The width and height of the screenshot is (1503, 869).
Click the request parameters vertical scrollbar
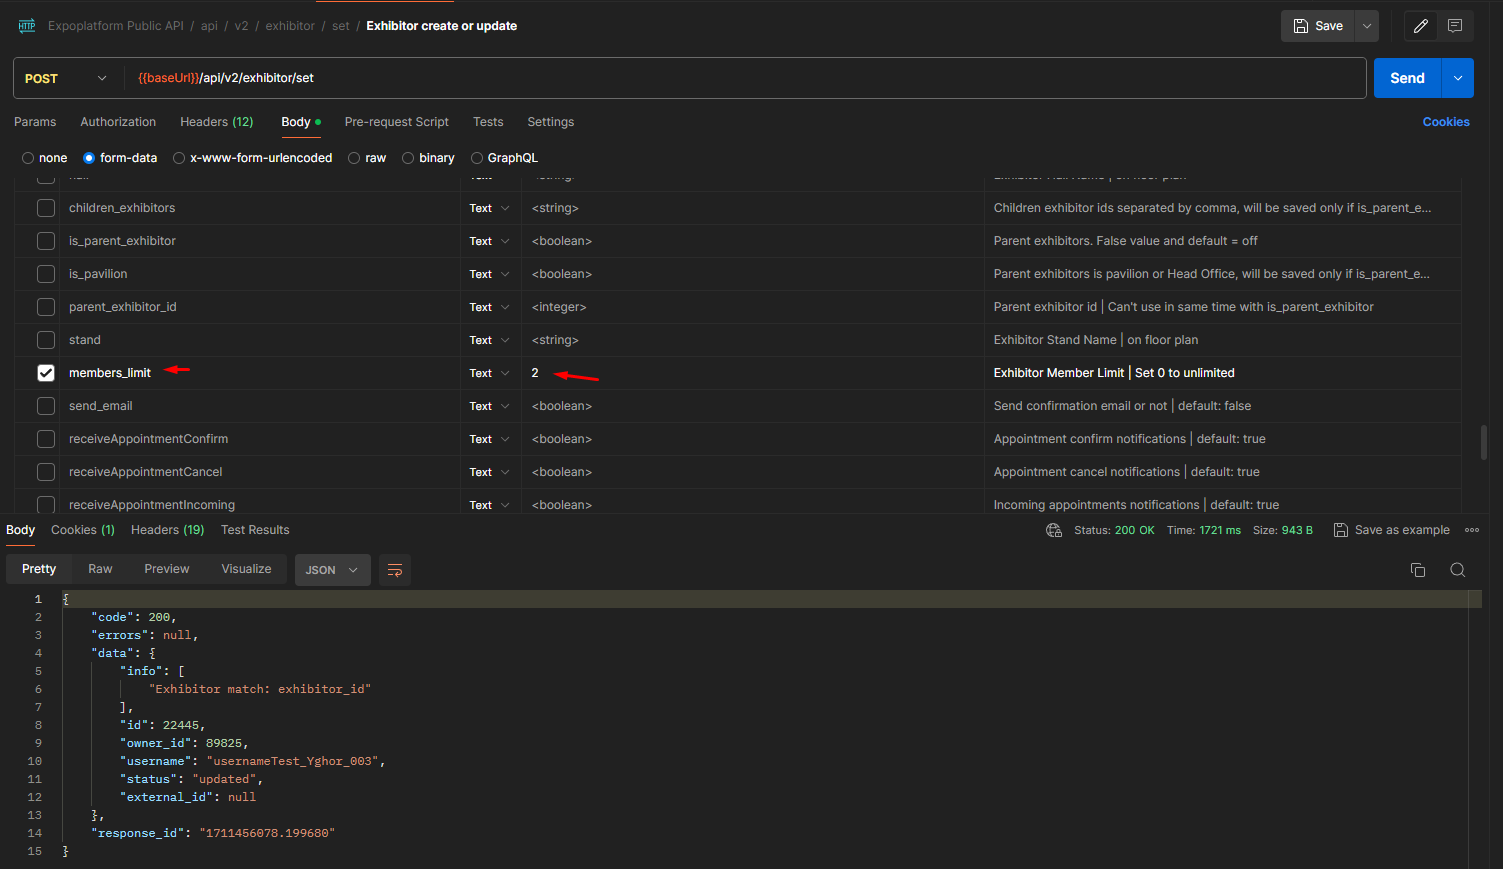pyautogui.click(x=1483, y=441)
